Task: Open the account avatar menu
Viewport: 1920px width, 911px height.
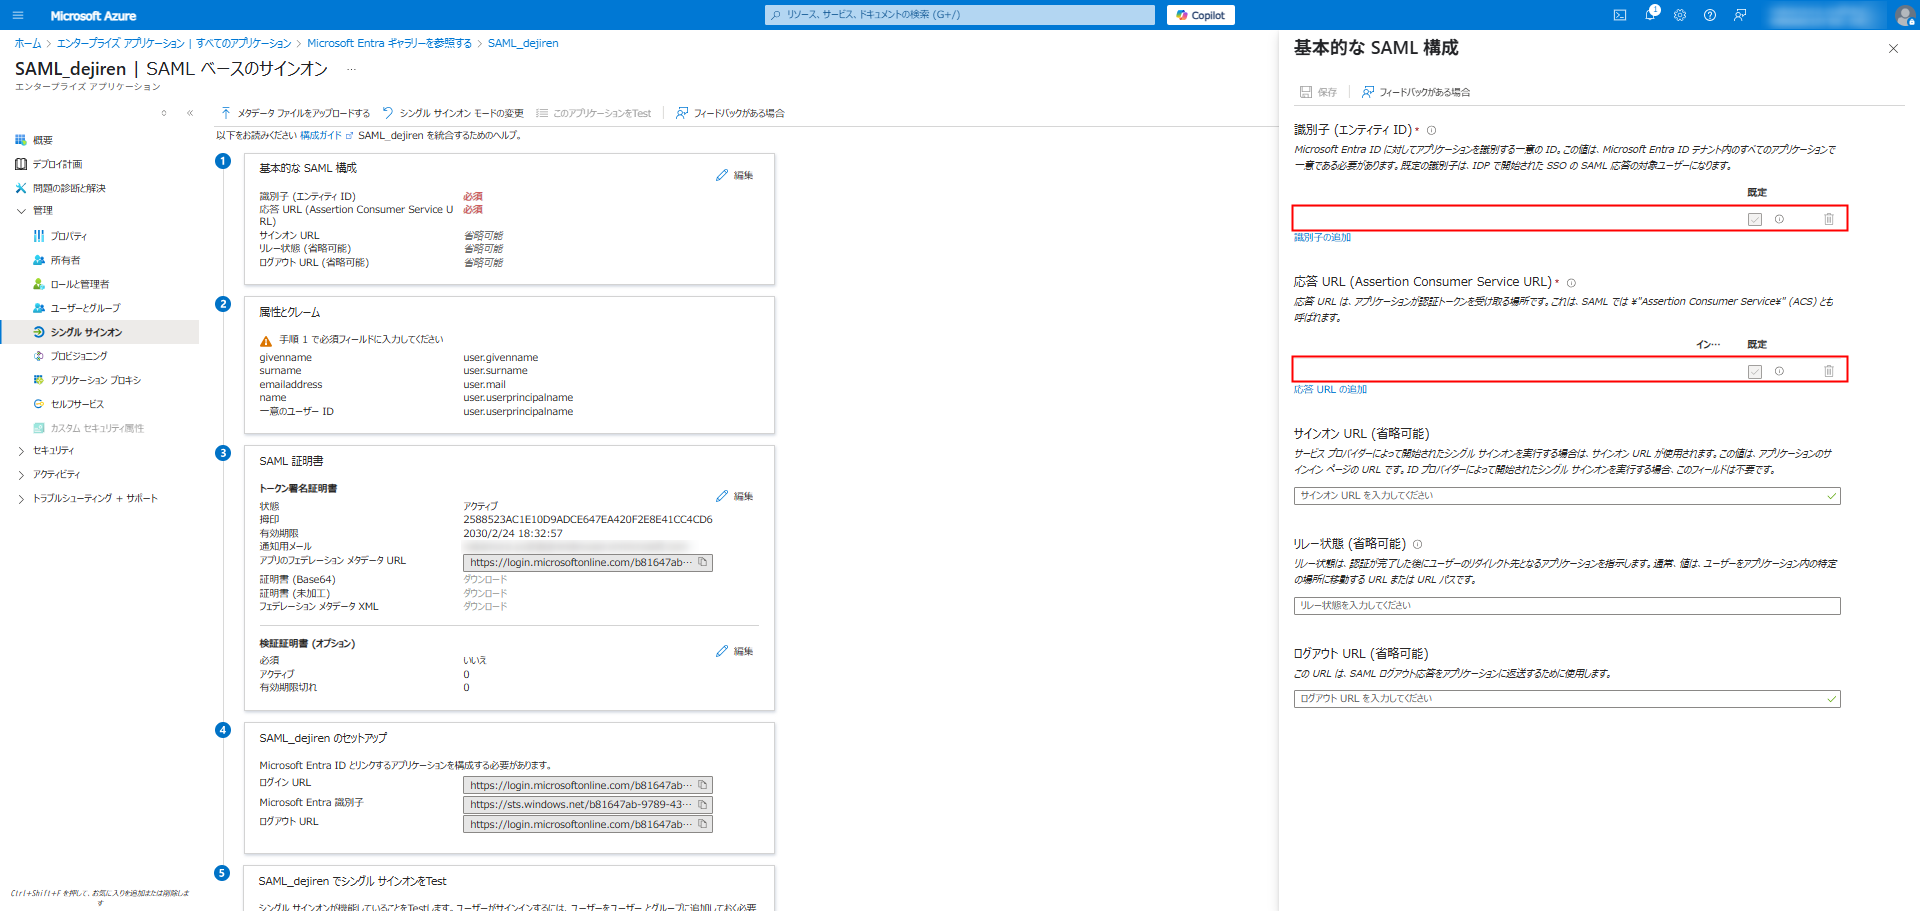Action: (x=1905, y=15)
